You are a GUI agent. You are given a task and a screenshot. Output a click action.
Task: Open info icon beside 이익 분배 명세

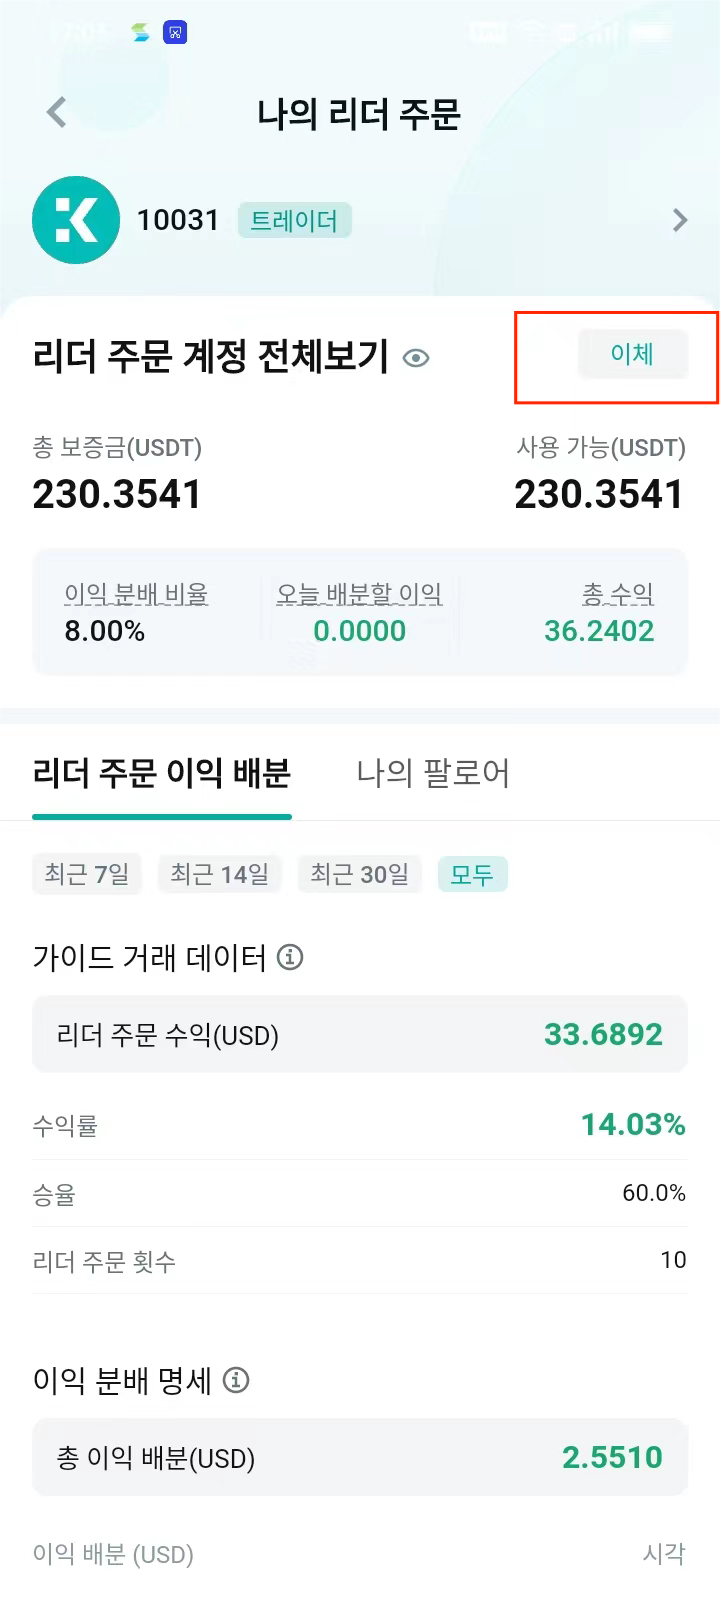tap(236, 1380)
